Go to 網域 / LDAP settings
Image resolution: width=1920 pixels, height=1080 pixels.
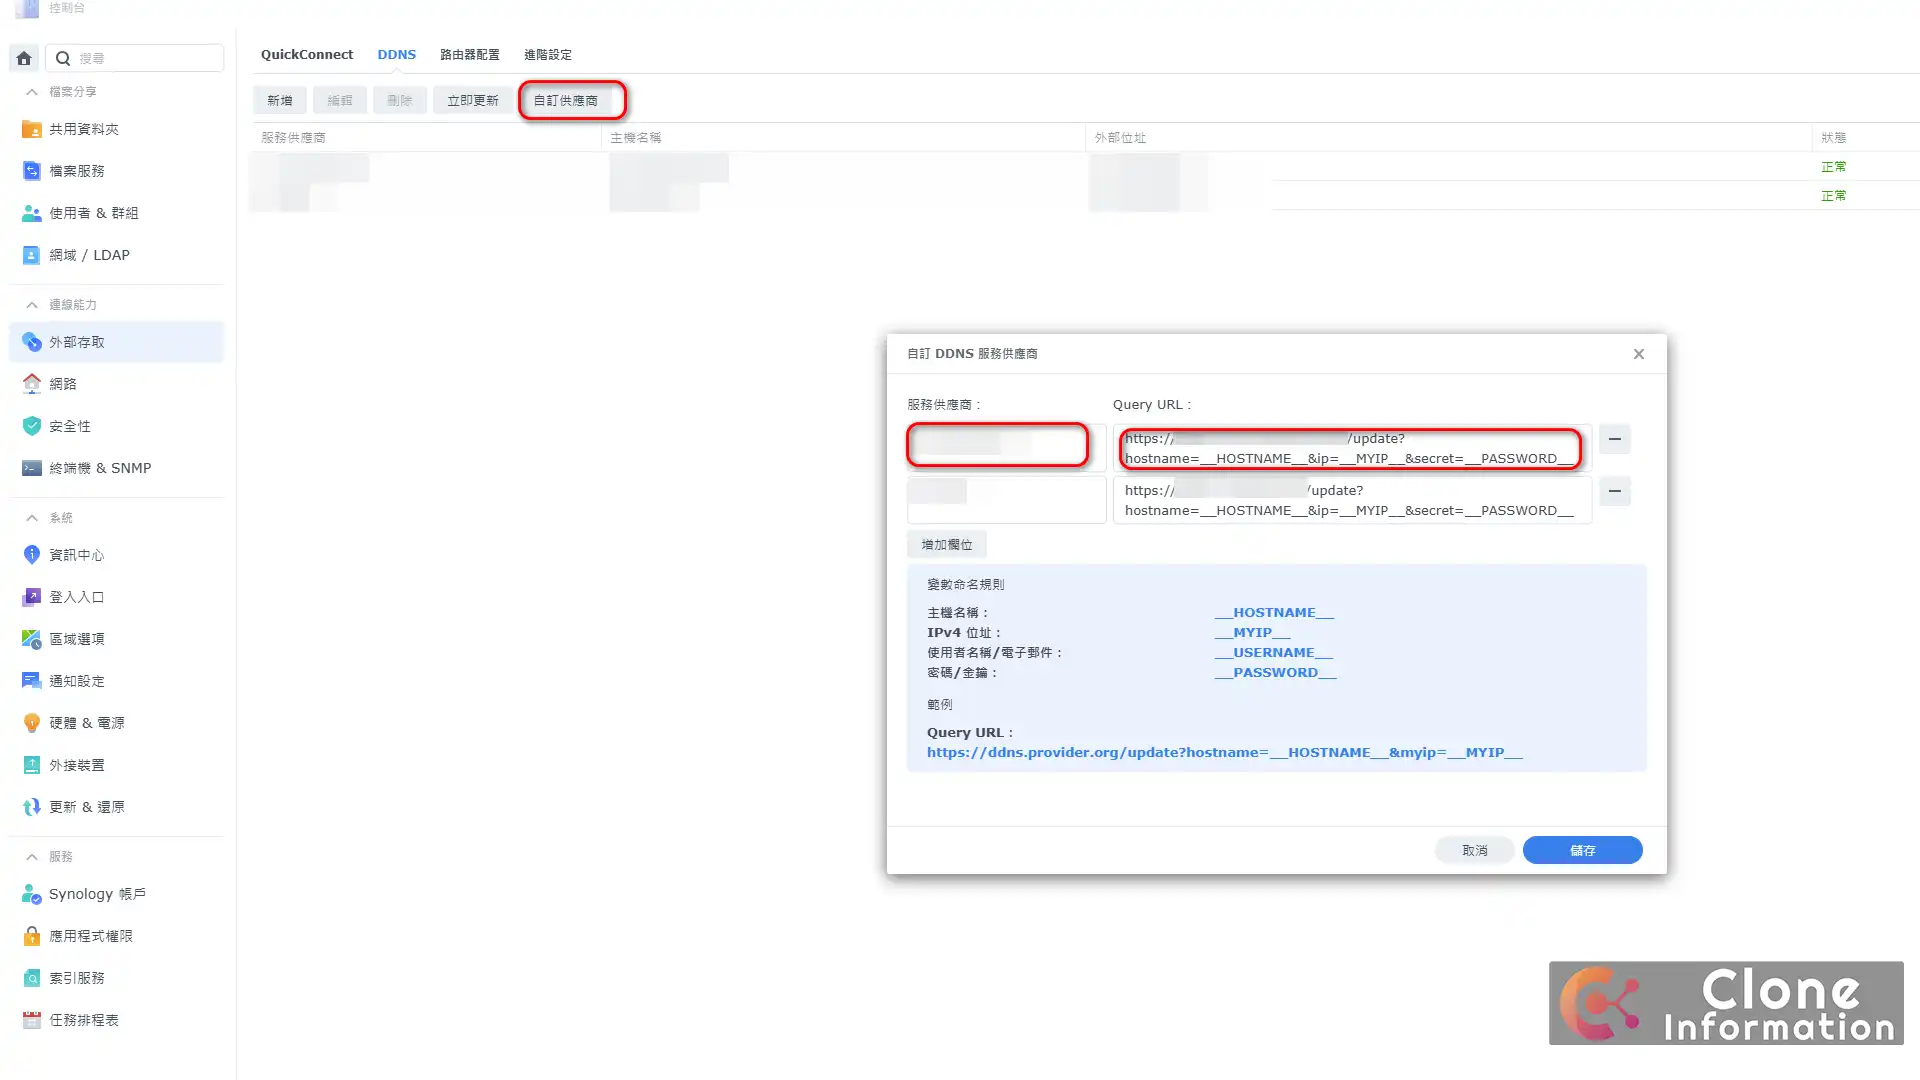click(x=89, y=255)
